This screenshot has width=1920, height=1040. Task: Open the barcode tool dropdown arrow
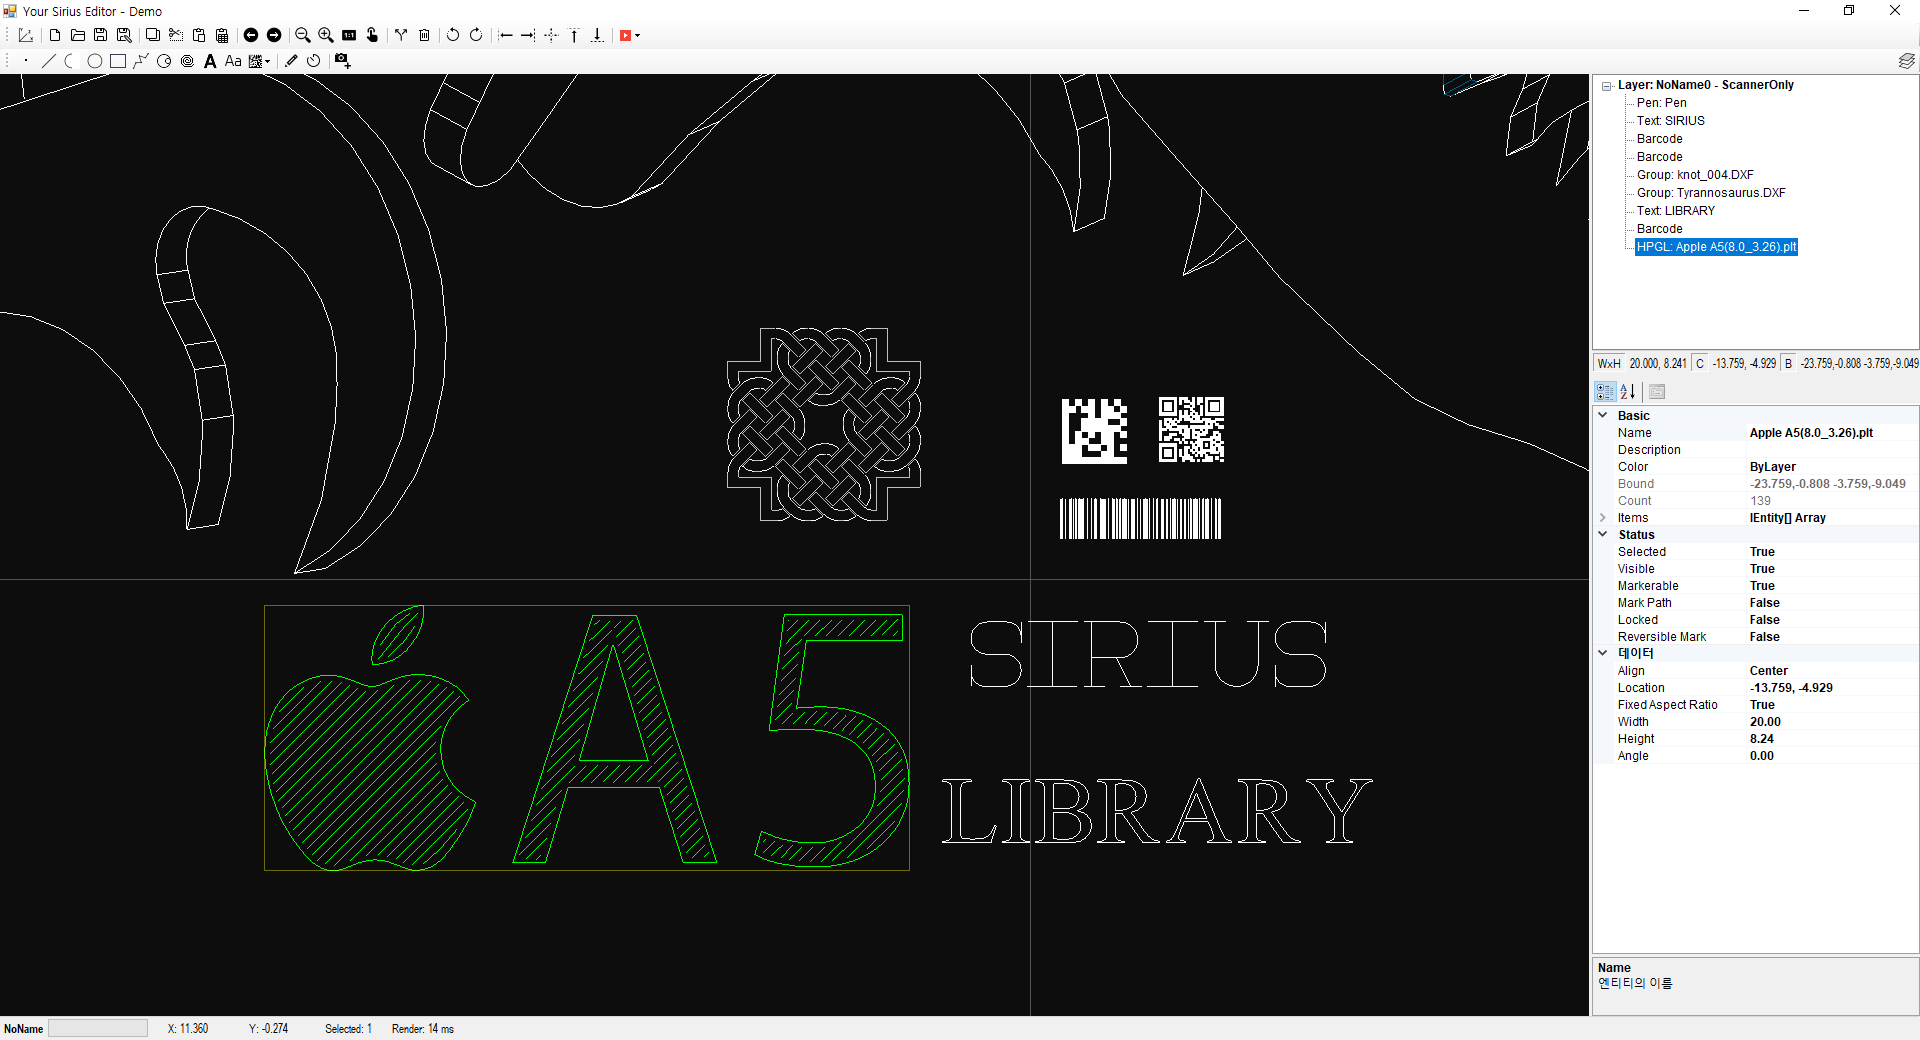(268, 62)
